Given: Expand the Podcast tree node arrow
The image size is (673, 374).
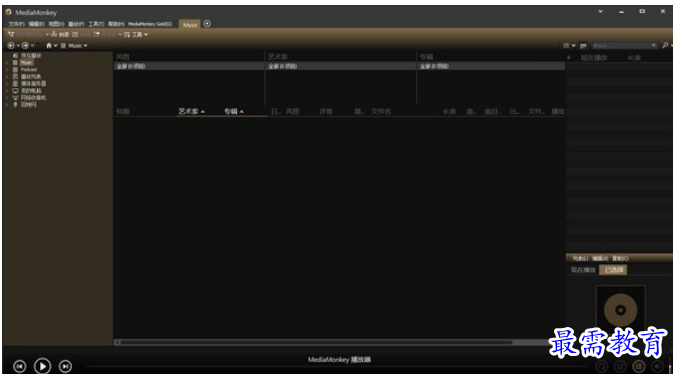Looking at the screenshot, I should 7,70.
